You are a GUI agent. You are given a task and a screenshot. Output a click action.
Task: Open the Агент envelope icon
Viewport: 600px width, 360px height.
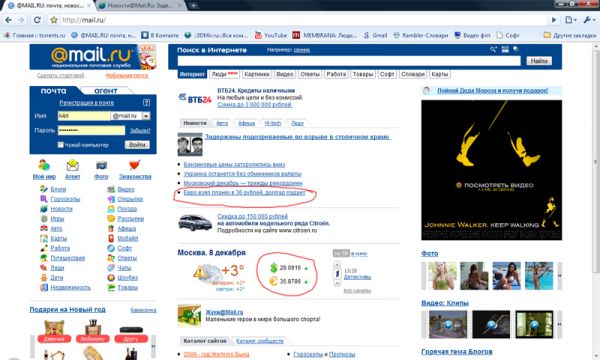[x=72, y=165]
